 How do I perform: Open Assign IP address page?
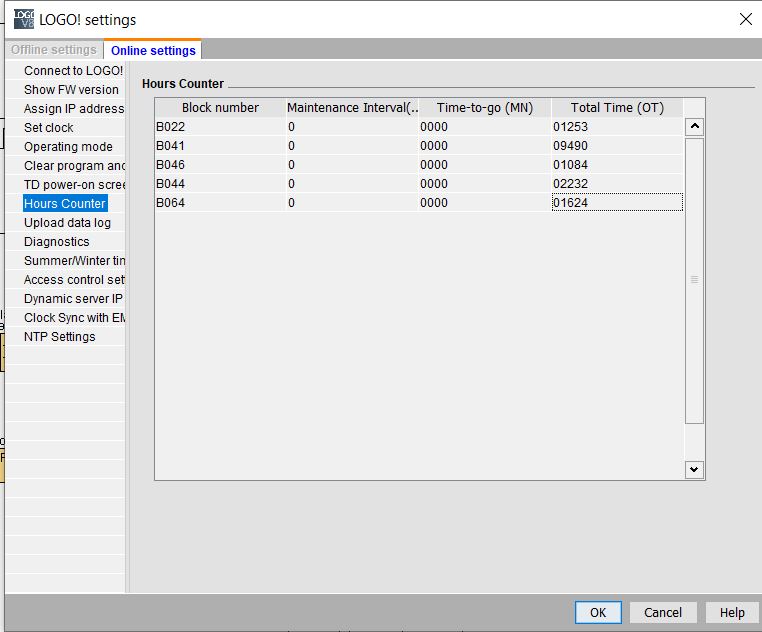[x=74, y=108]
